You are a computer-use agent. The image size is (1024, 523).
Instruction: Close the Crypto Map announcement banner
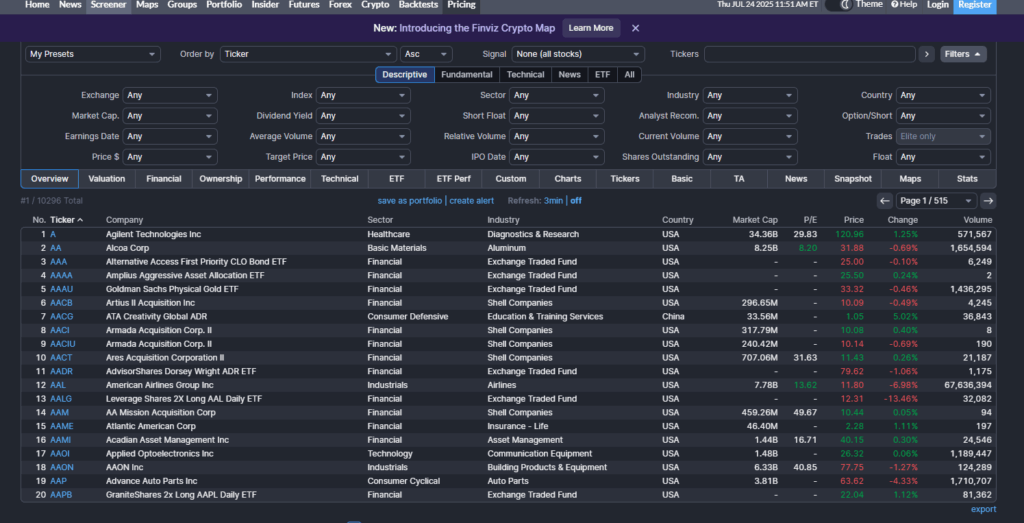tap(635, 28)
